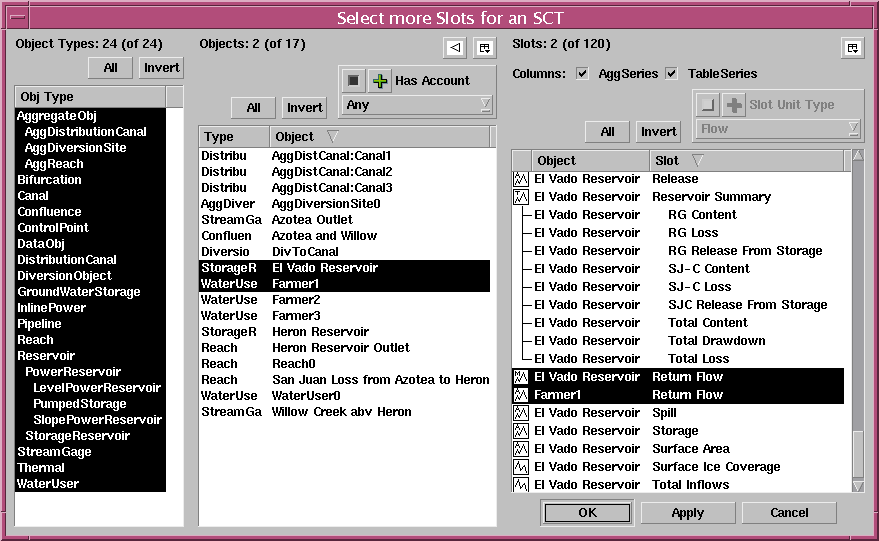
Task: Click series icon of Surface Area row
Action: point(521,448)
